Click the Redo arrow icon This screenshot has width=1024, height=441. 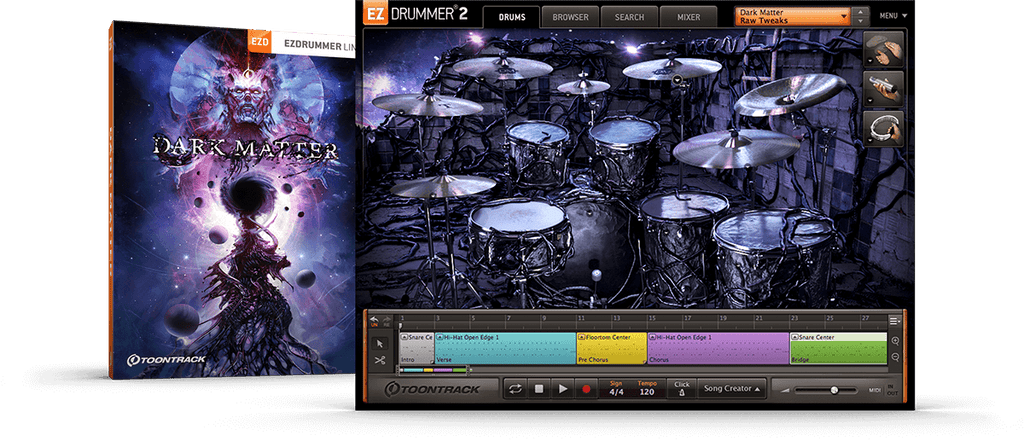(x=387, y=319)
